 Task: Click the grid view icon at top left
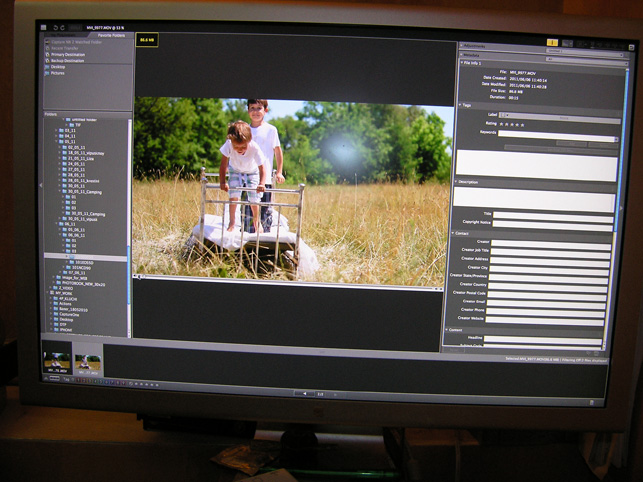[43, 27]
